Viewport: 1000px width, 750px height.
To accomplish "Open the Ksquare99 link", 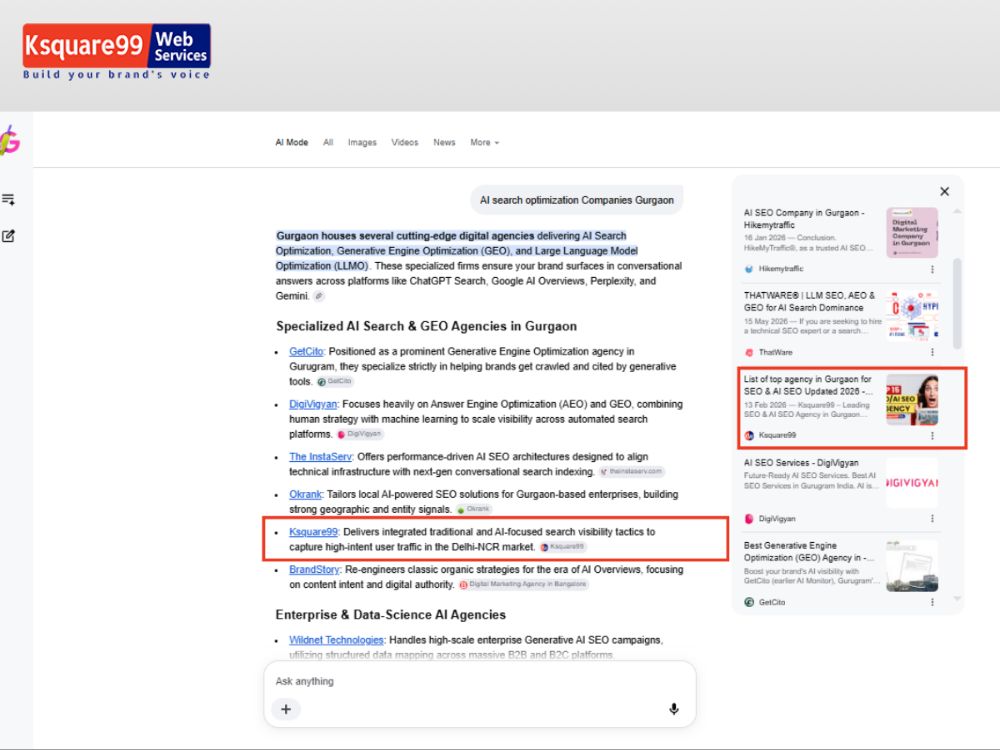I will [x=313, y=532].
